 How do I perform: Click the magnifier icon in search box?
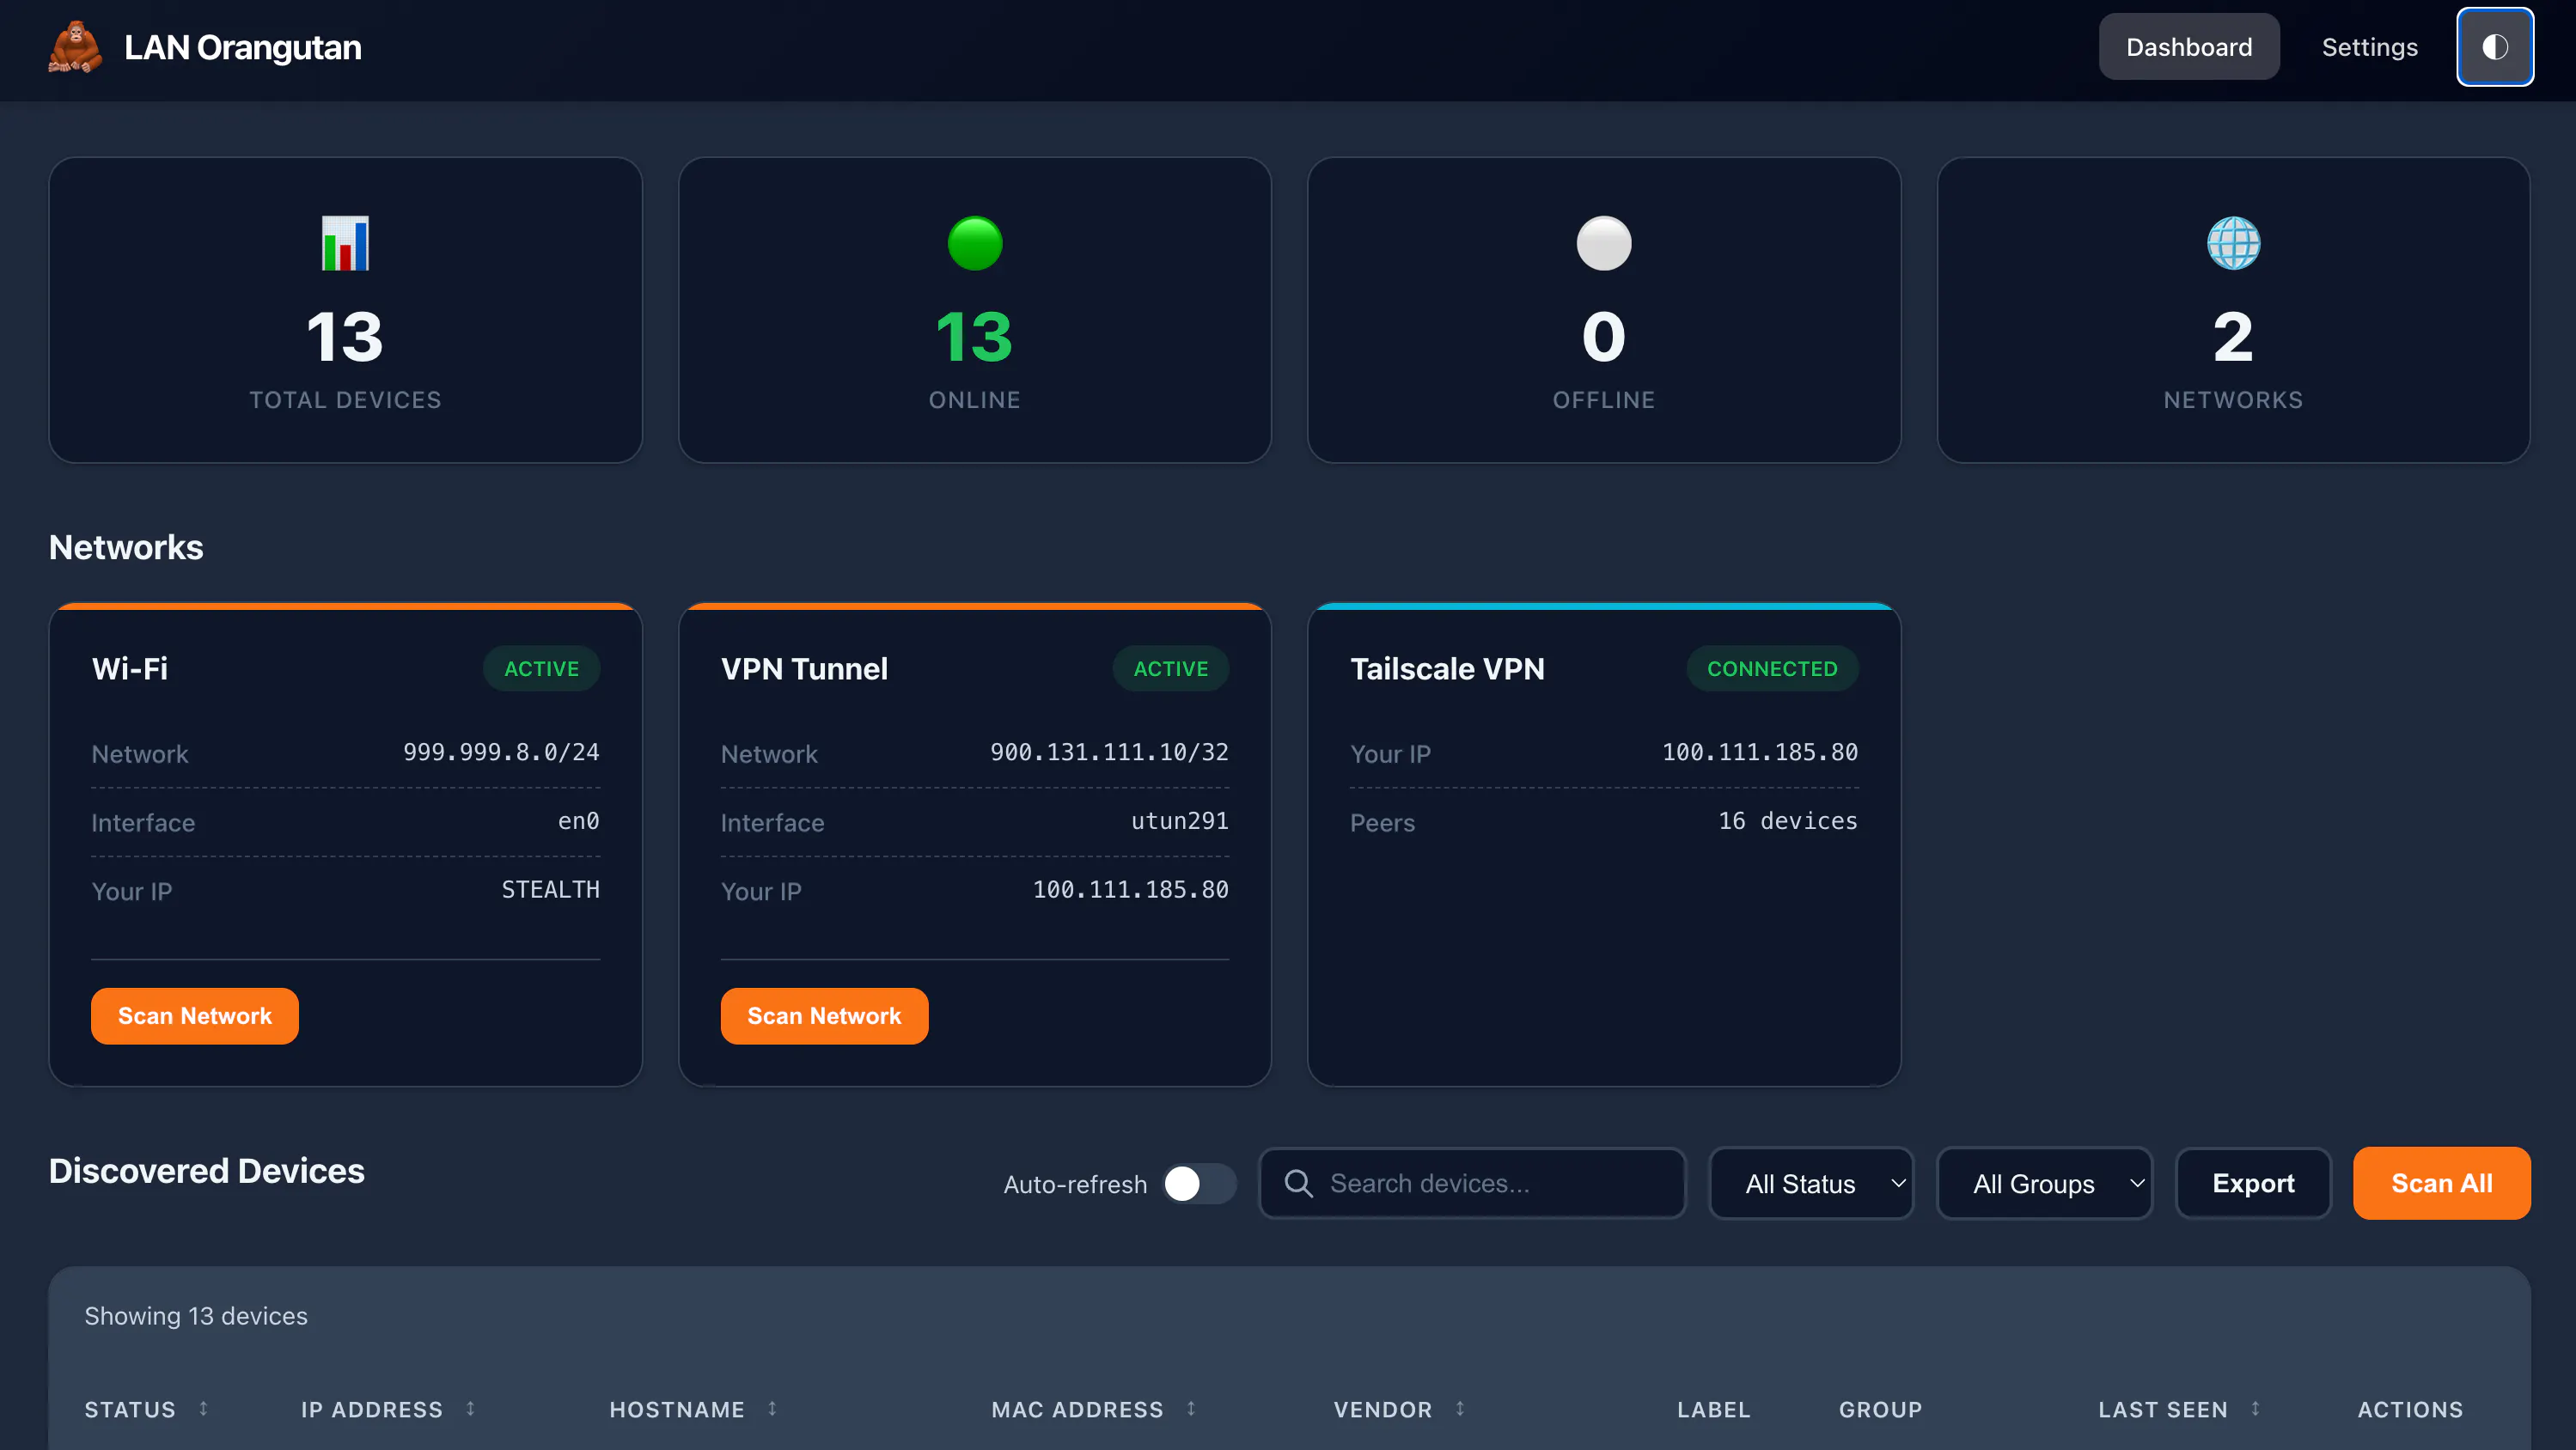click(x=1298, y=1183)
